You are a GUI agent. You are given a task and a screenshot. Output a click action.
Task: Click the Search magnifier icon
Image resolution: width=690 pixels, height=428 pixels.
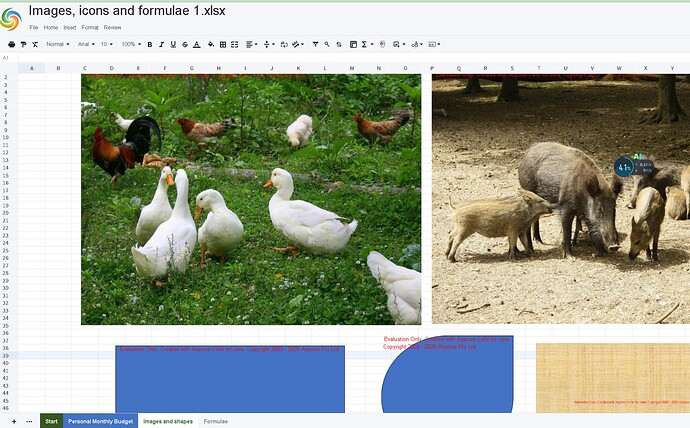pyautogui.click(x=327, y=44)
